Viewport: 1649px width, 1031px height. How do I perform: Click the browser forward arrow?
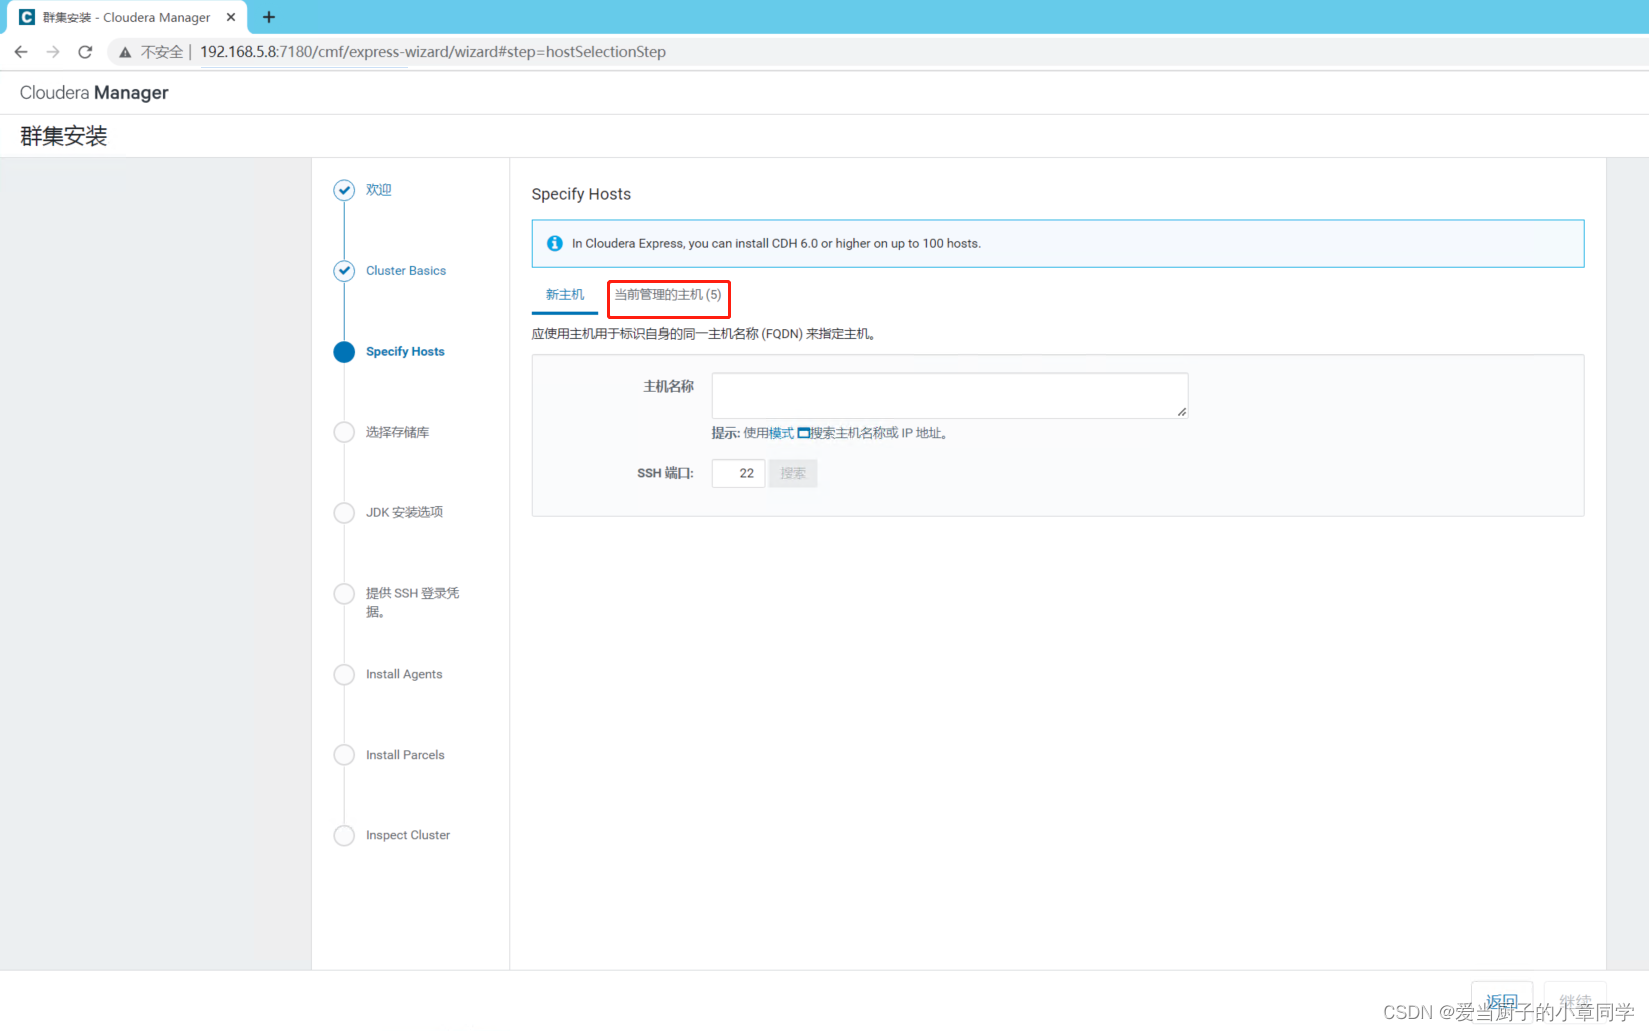tap(53, 52)
